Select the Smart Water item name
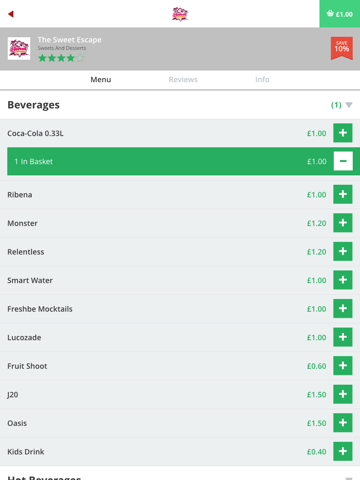This screenshot has width=360, height=480. coord(30,280)
